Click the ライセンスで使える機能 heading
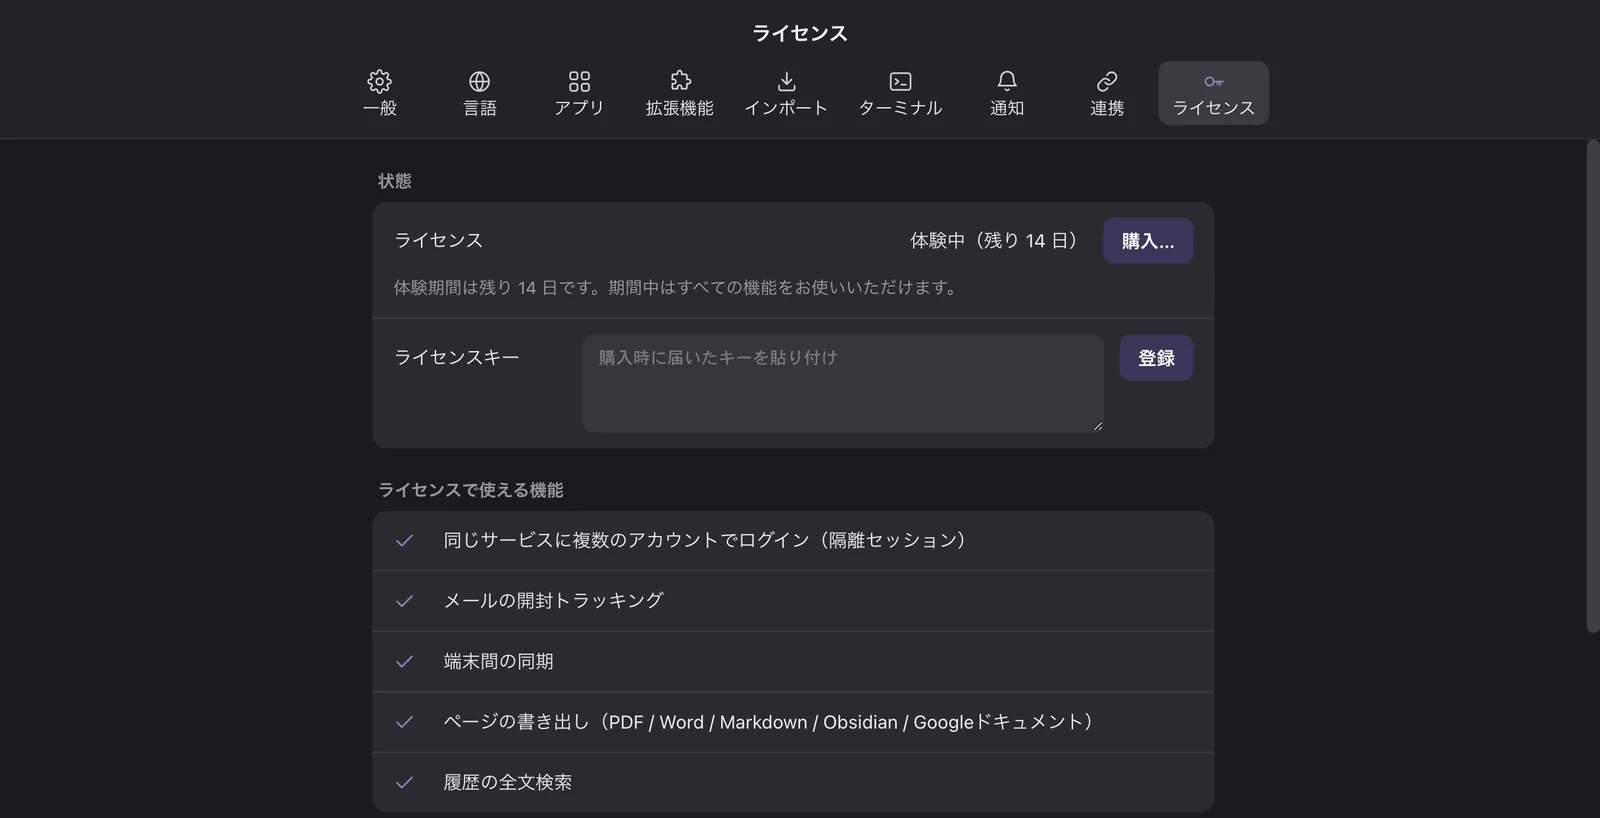Image resolution: width=1600 pixels, height=818 pixels. point(470,490)
